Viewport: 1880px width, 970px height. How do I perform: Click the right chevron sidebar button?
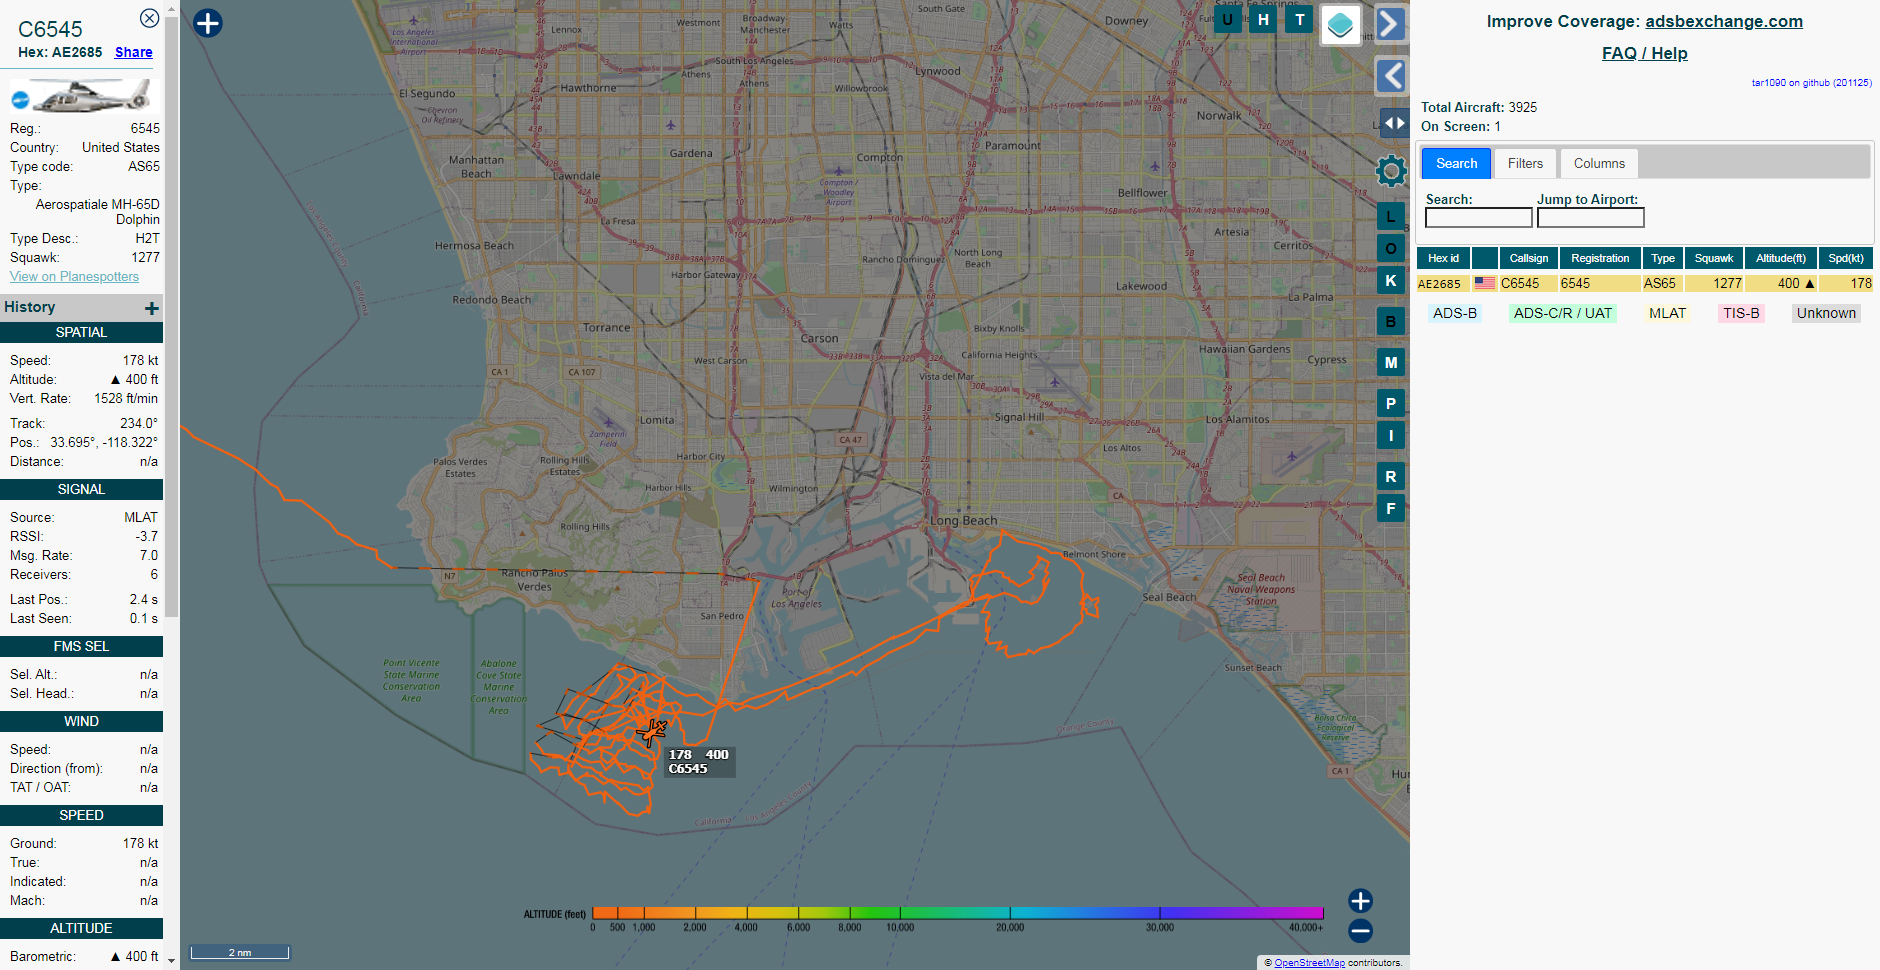[x=1391, y=24]
